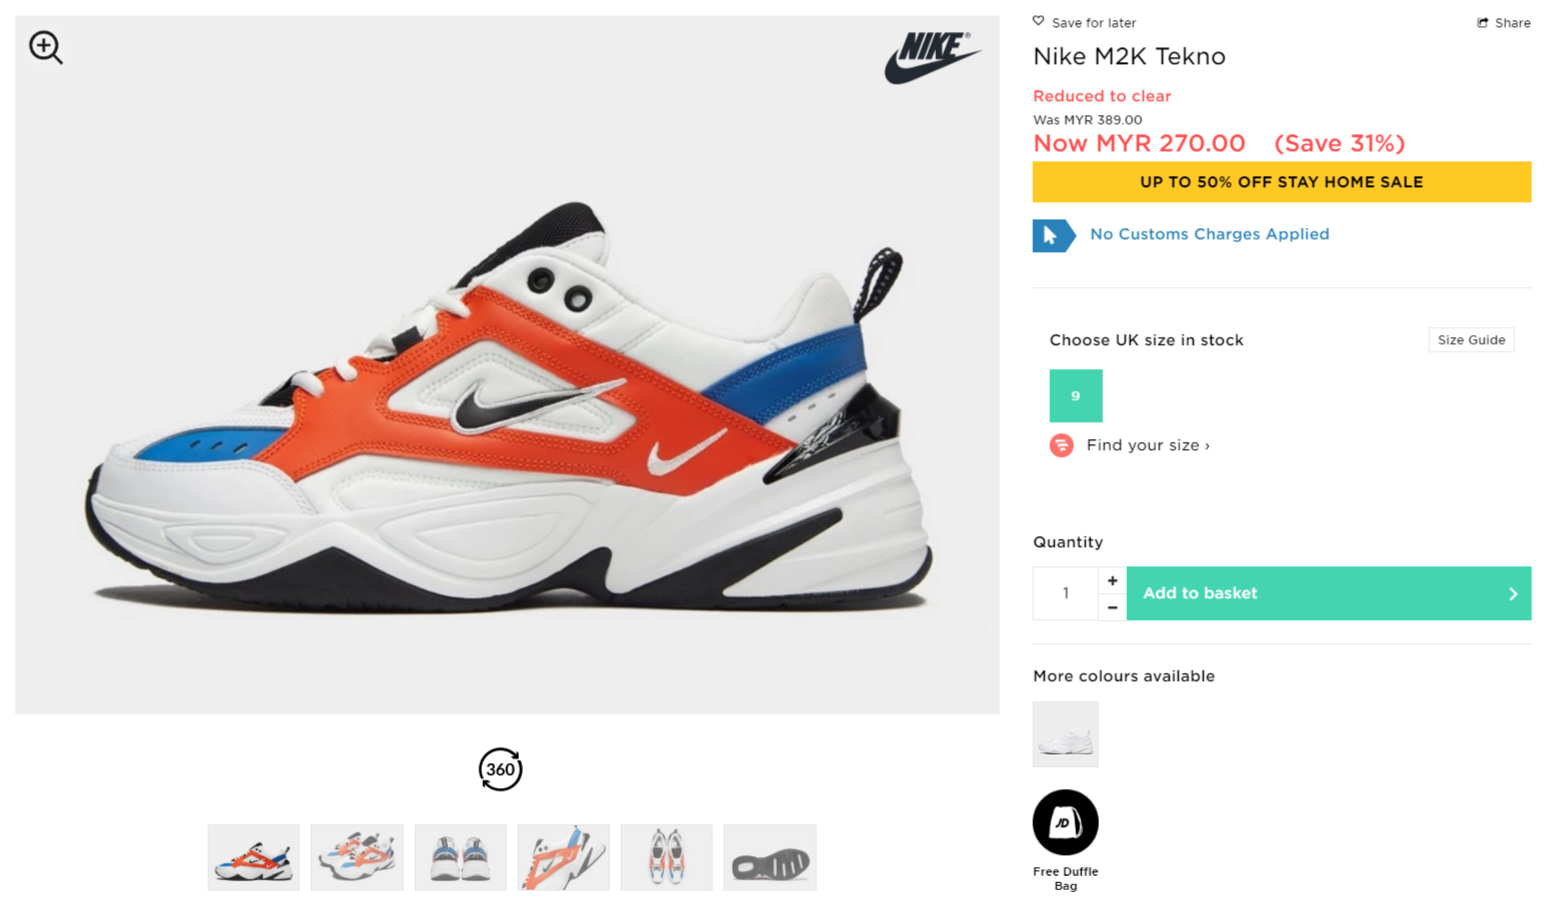Select UK size 9

[1075, 396]
